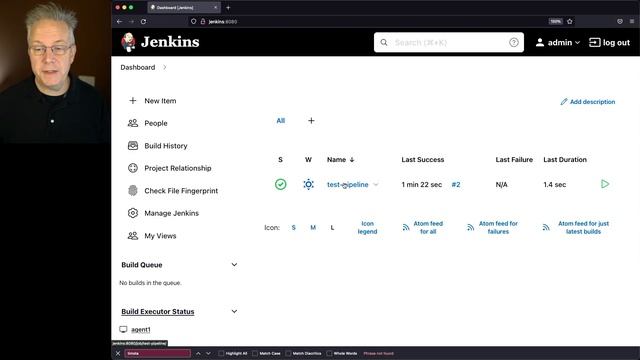Collapse the Build Executor Status section

tap(234, 311)
